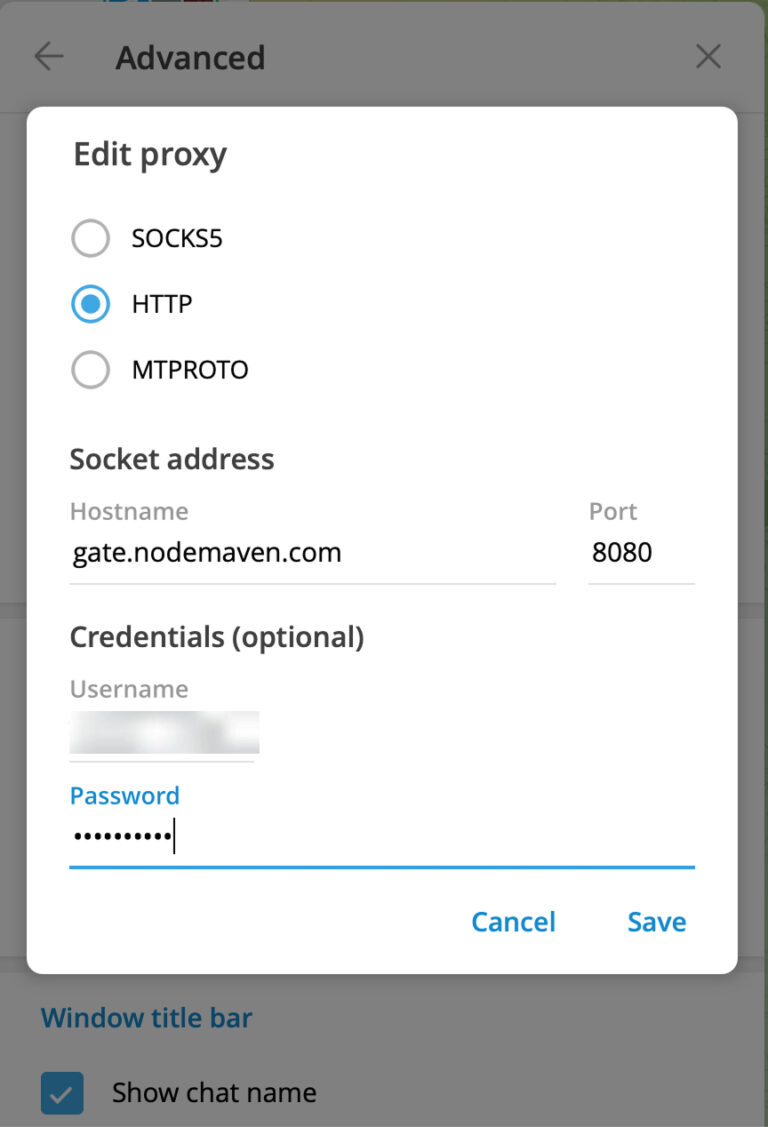Select the hostname text gate.nodemaven.com

(x=206, y=552)
